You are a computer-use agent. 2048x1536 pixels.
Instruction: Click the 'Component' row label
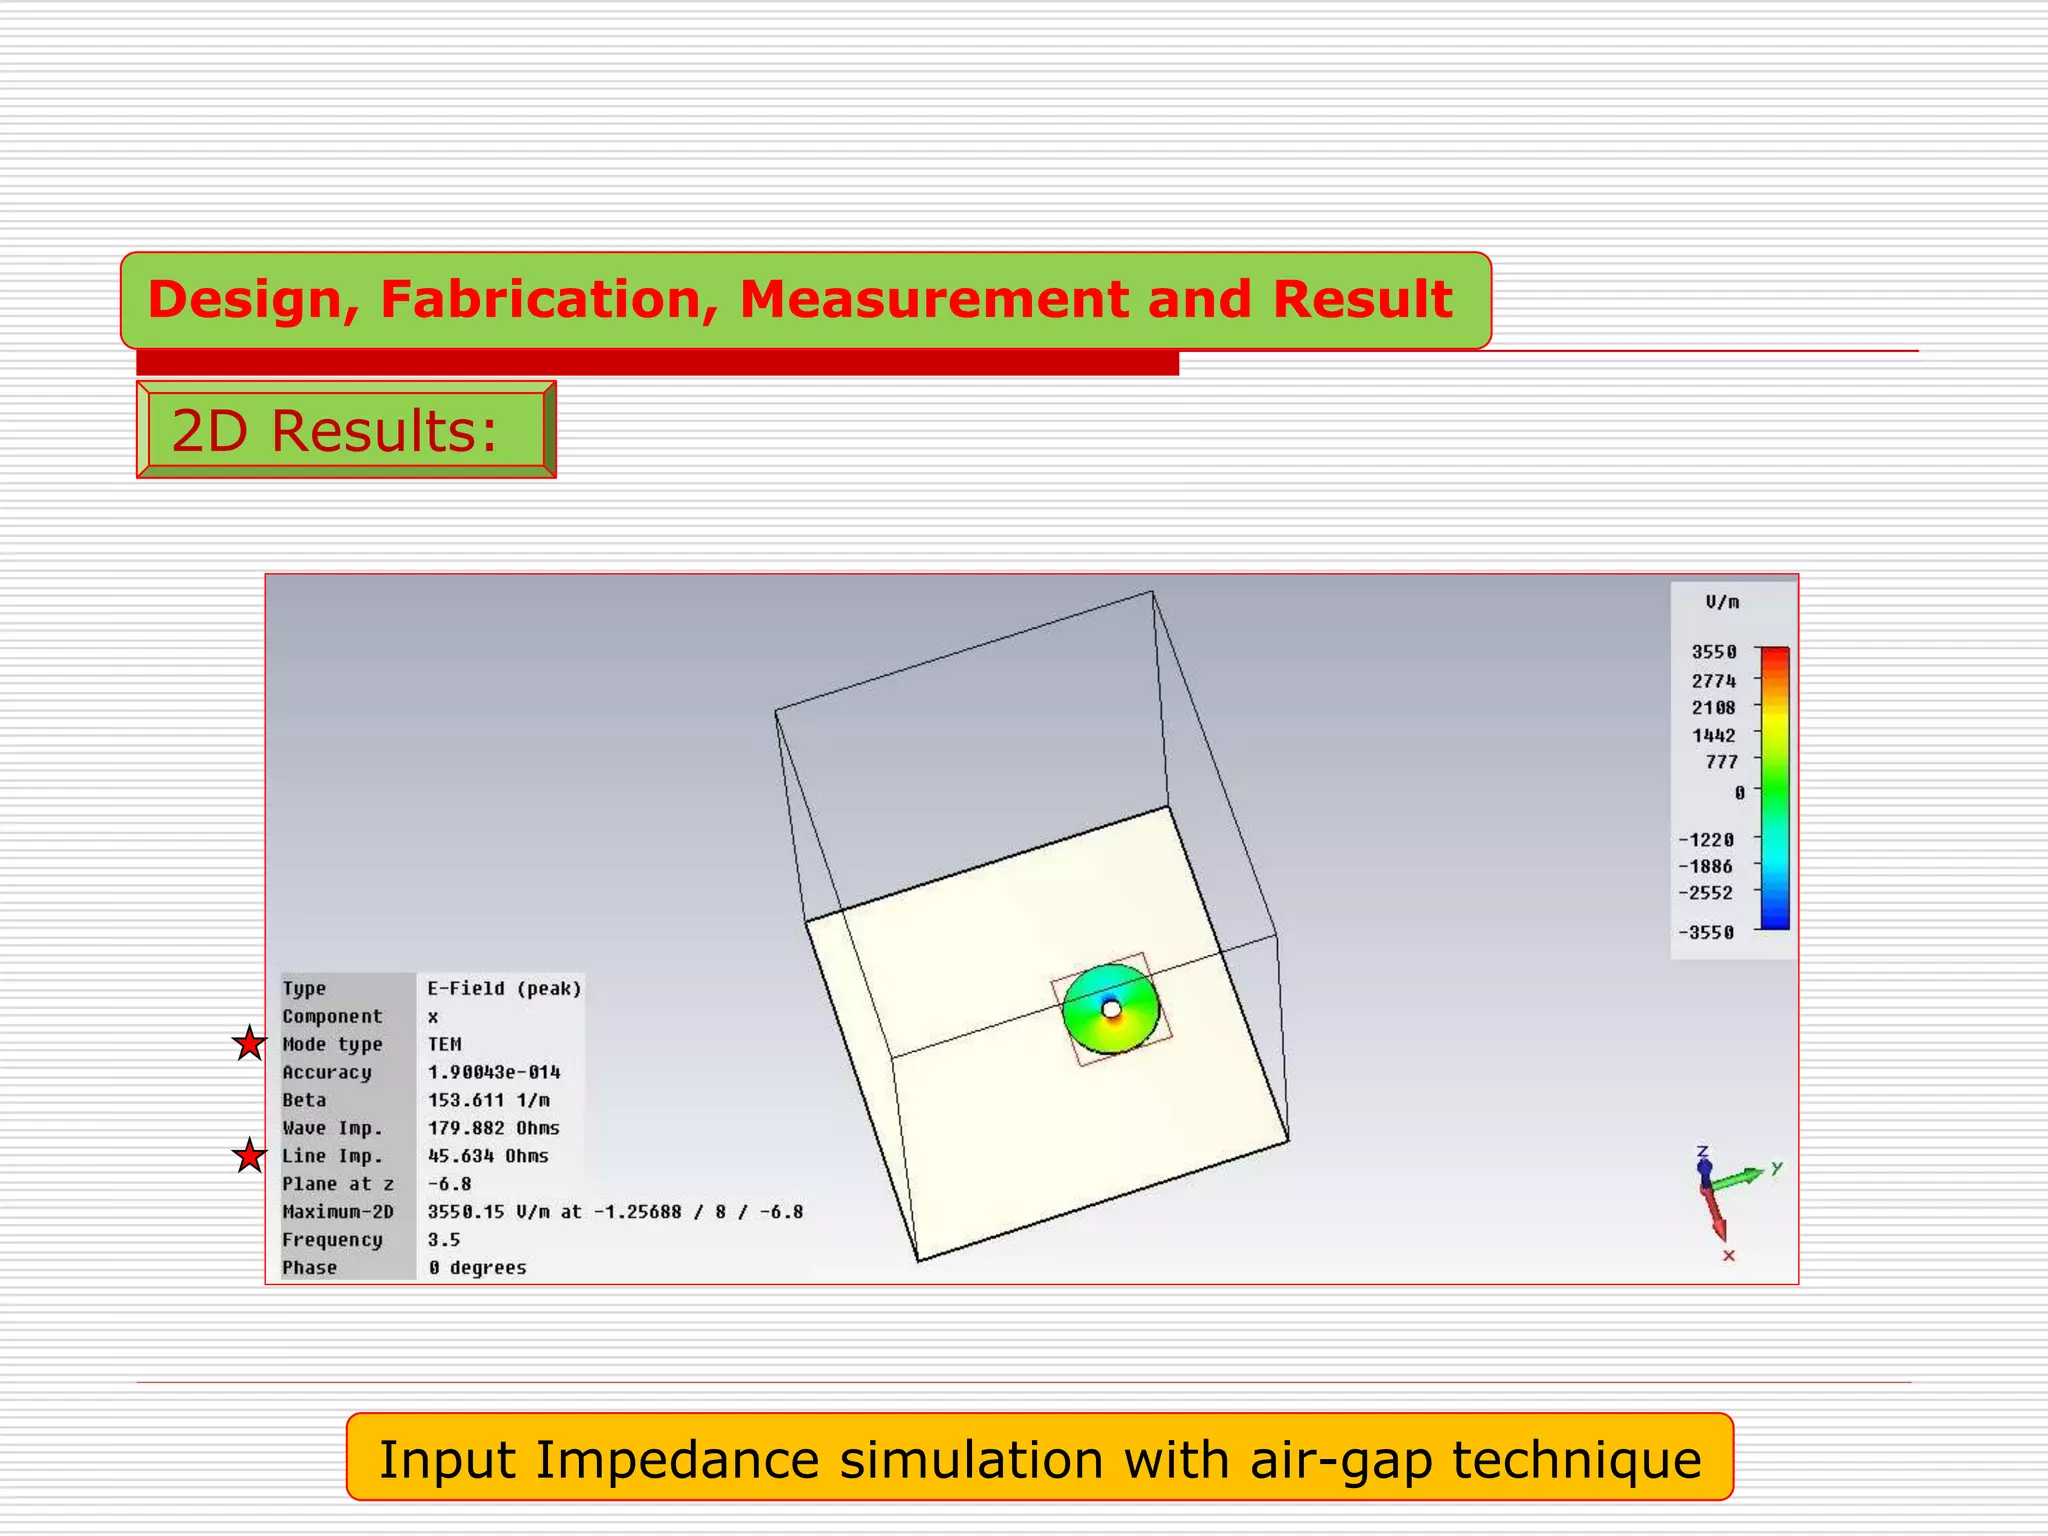[332, 1016]
